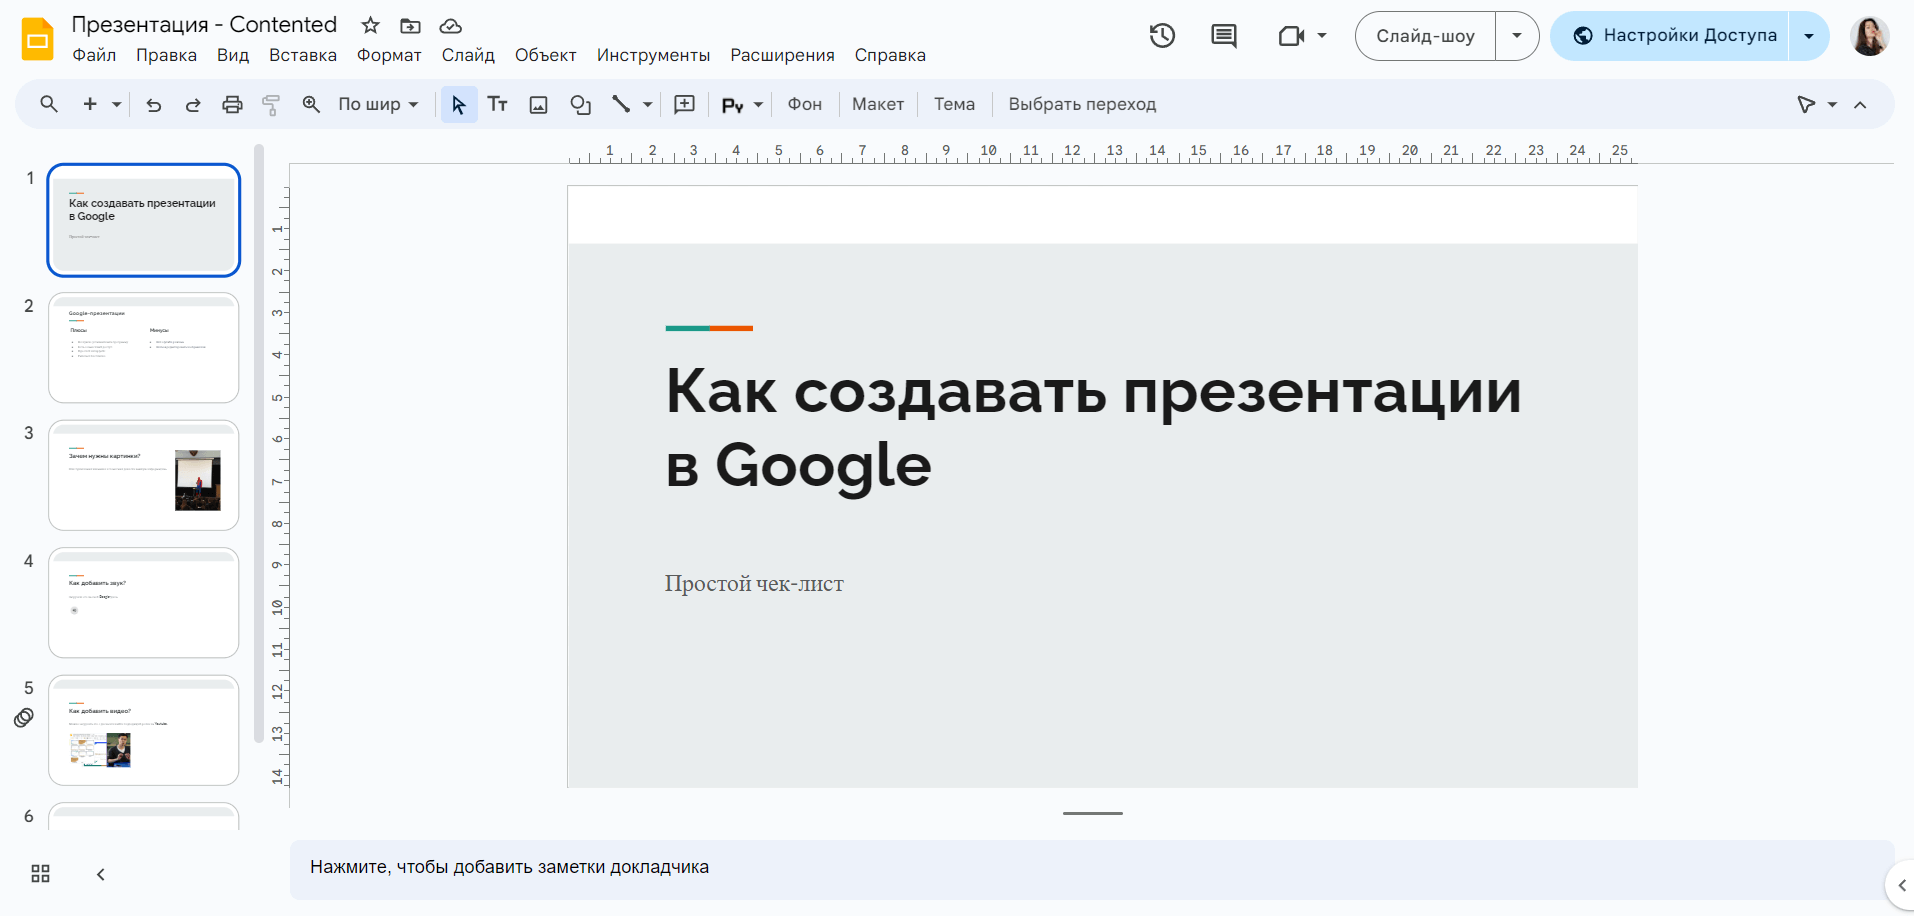The image size is (1914, 916).
Task: Start a video call camera icon
Action: 1291,36
